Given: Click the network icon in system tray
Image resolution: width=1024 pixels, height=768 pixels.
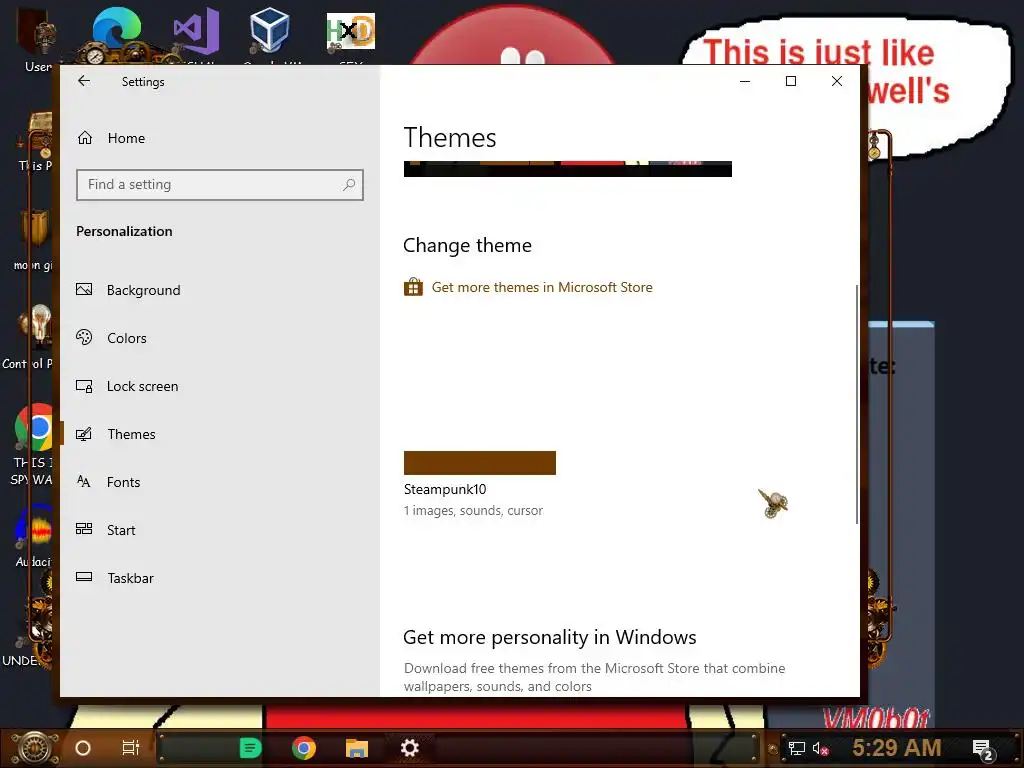Looking at the screenshot, I should (x=796, y=748).
